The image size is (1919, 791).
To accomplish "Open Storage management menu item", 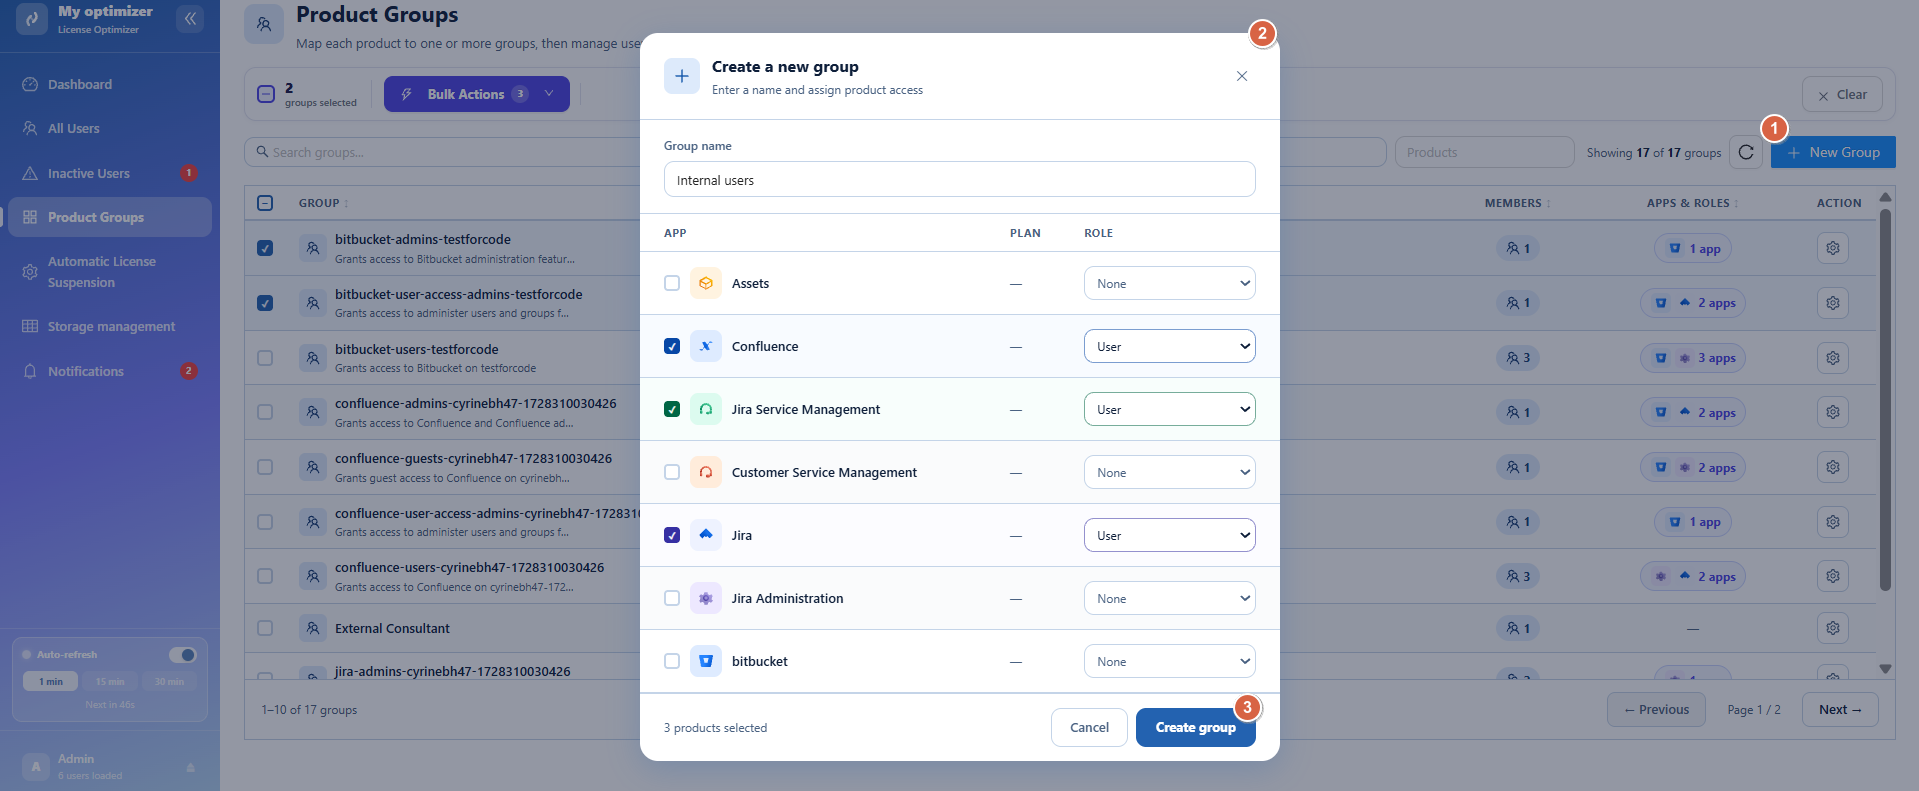I will point(110,326).
